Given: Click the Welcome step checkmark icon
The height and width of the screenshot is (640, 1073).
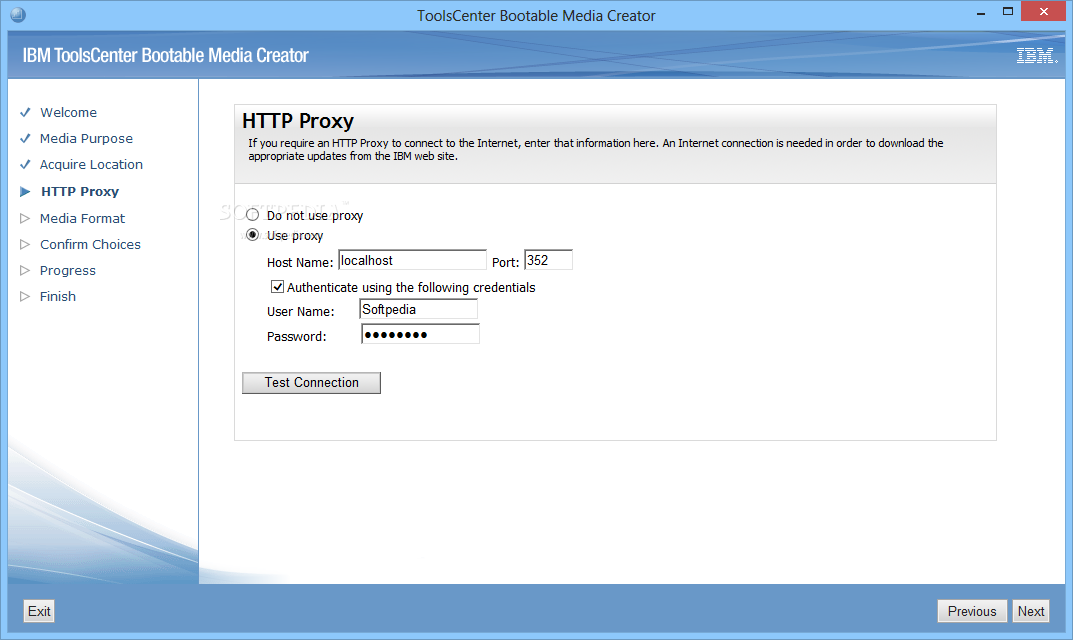Looking at the screenshot, I should [25, 112].
